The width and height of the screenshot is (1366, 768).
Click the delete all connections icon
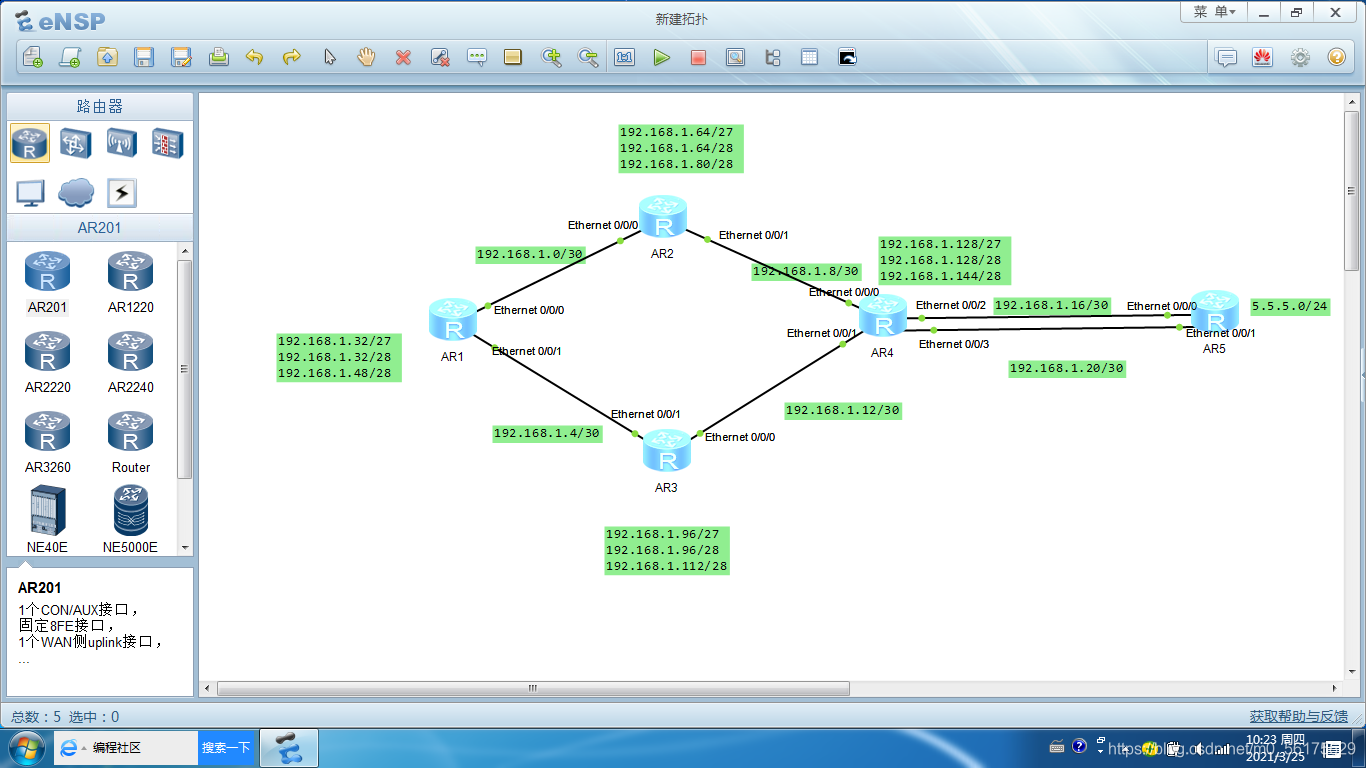[440, 57]
